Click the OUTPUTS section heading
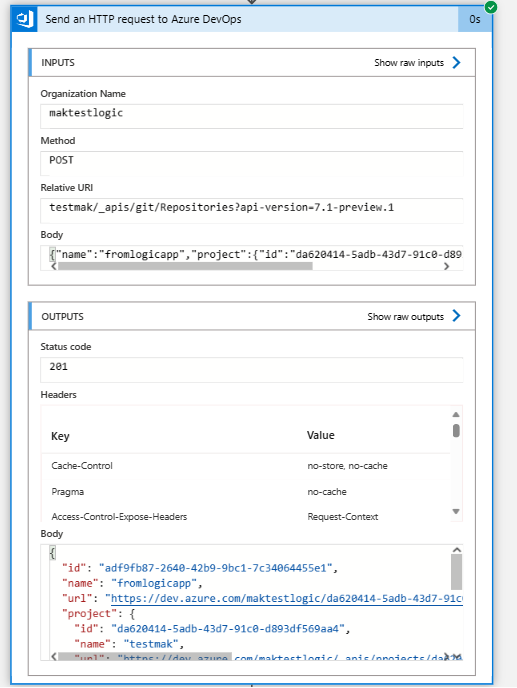 coord(62,316)
